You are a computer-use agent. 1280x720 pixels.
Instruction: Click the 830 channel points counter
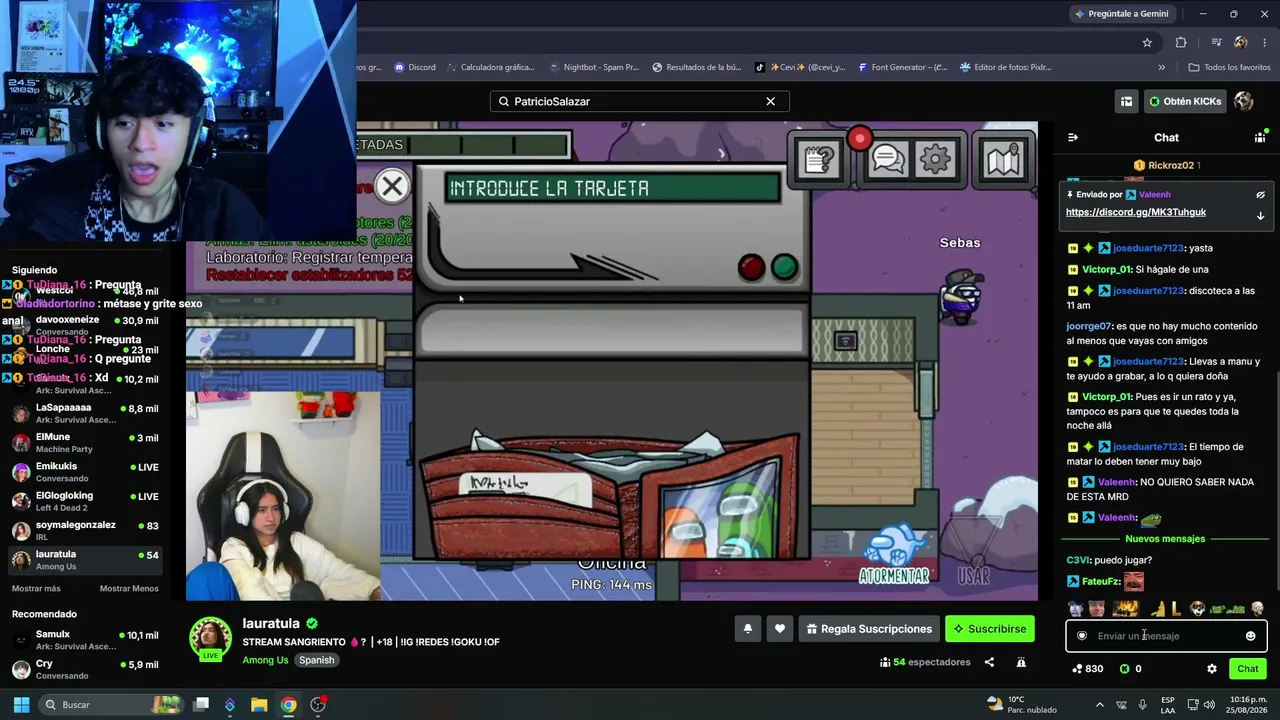click(1087, 669)
